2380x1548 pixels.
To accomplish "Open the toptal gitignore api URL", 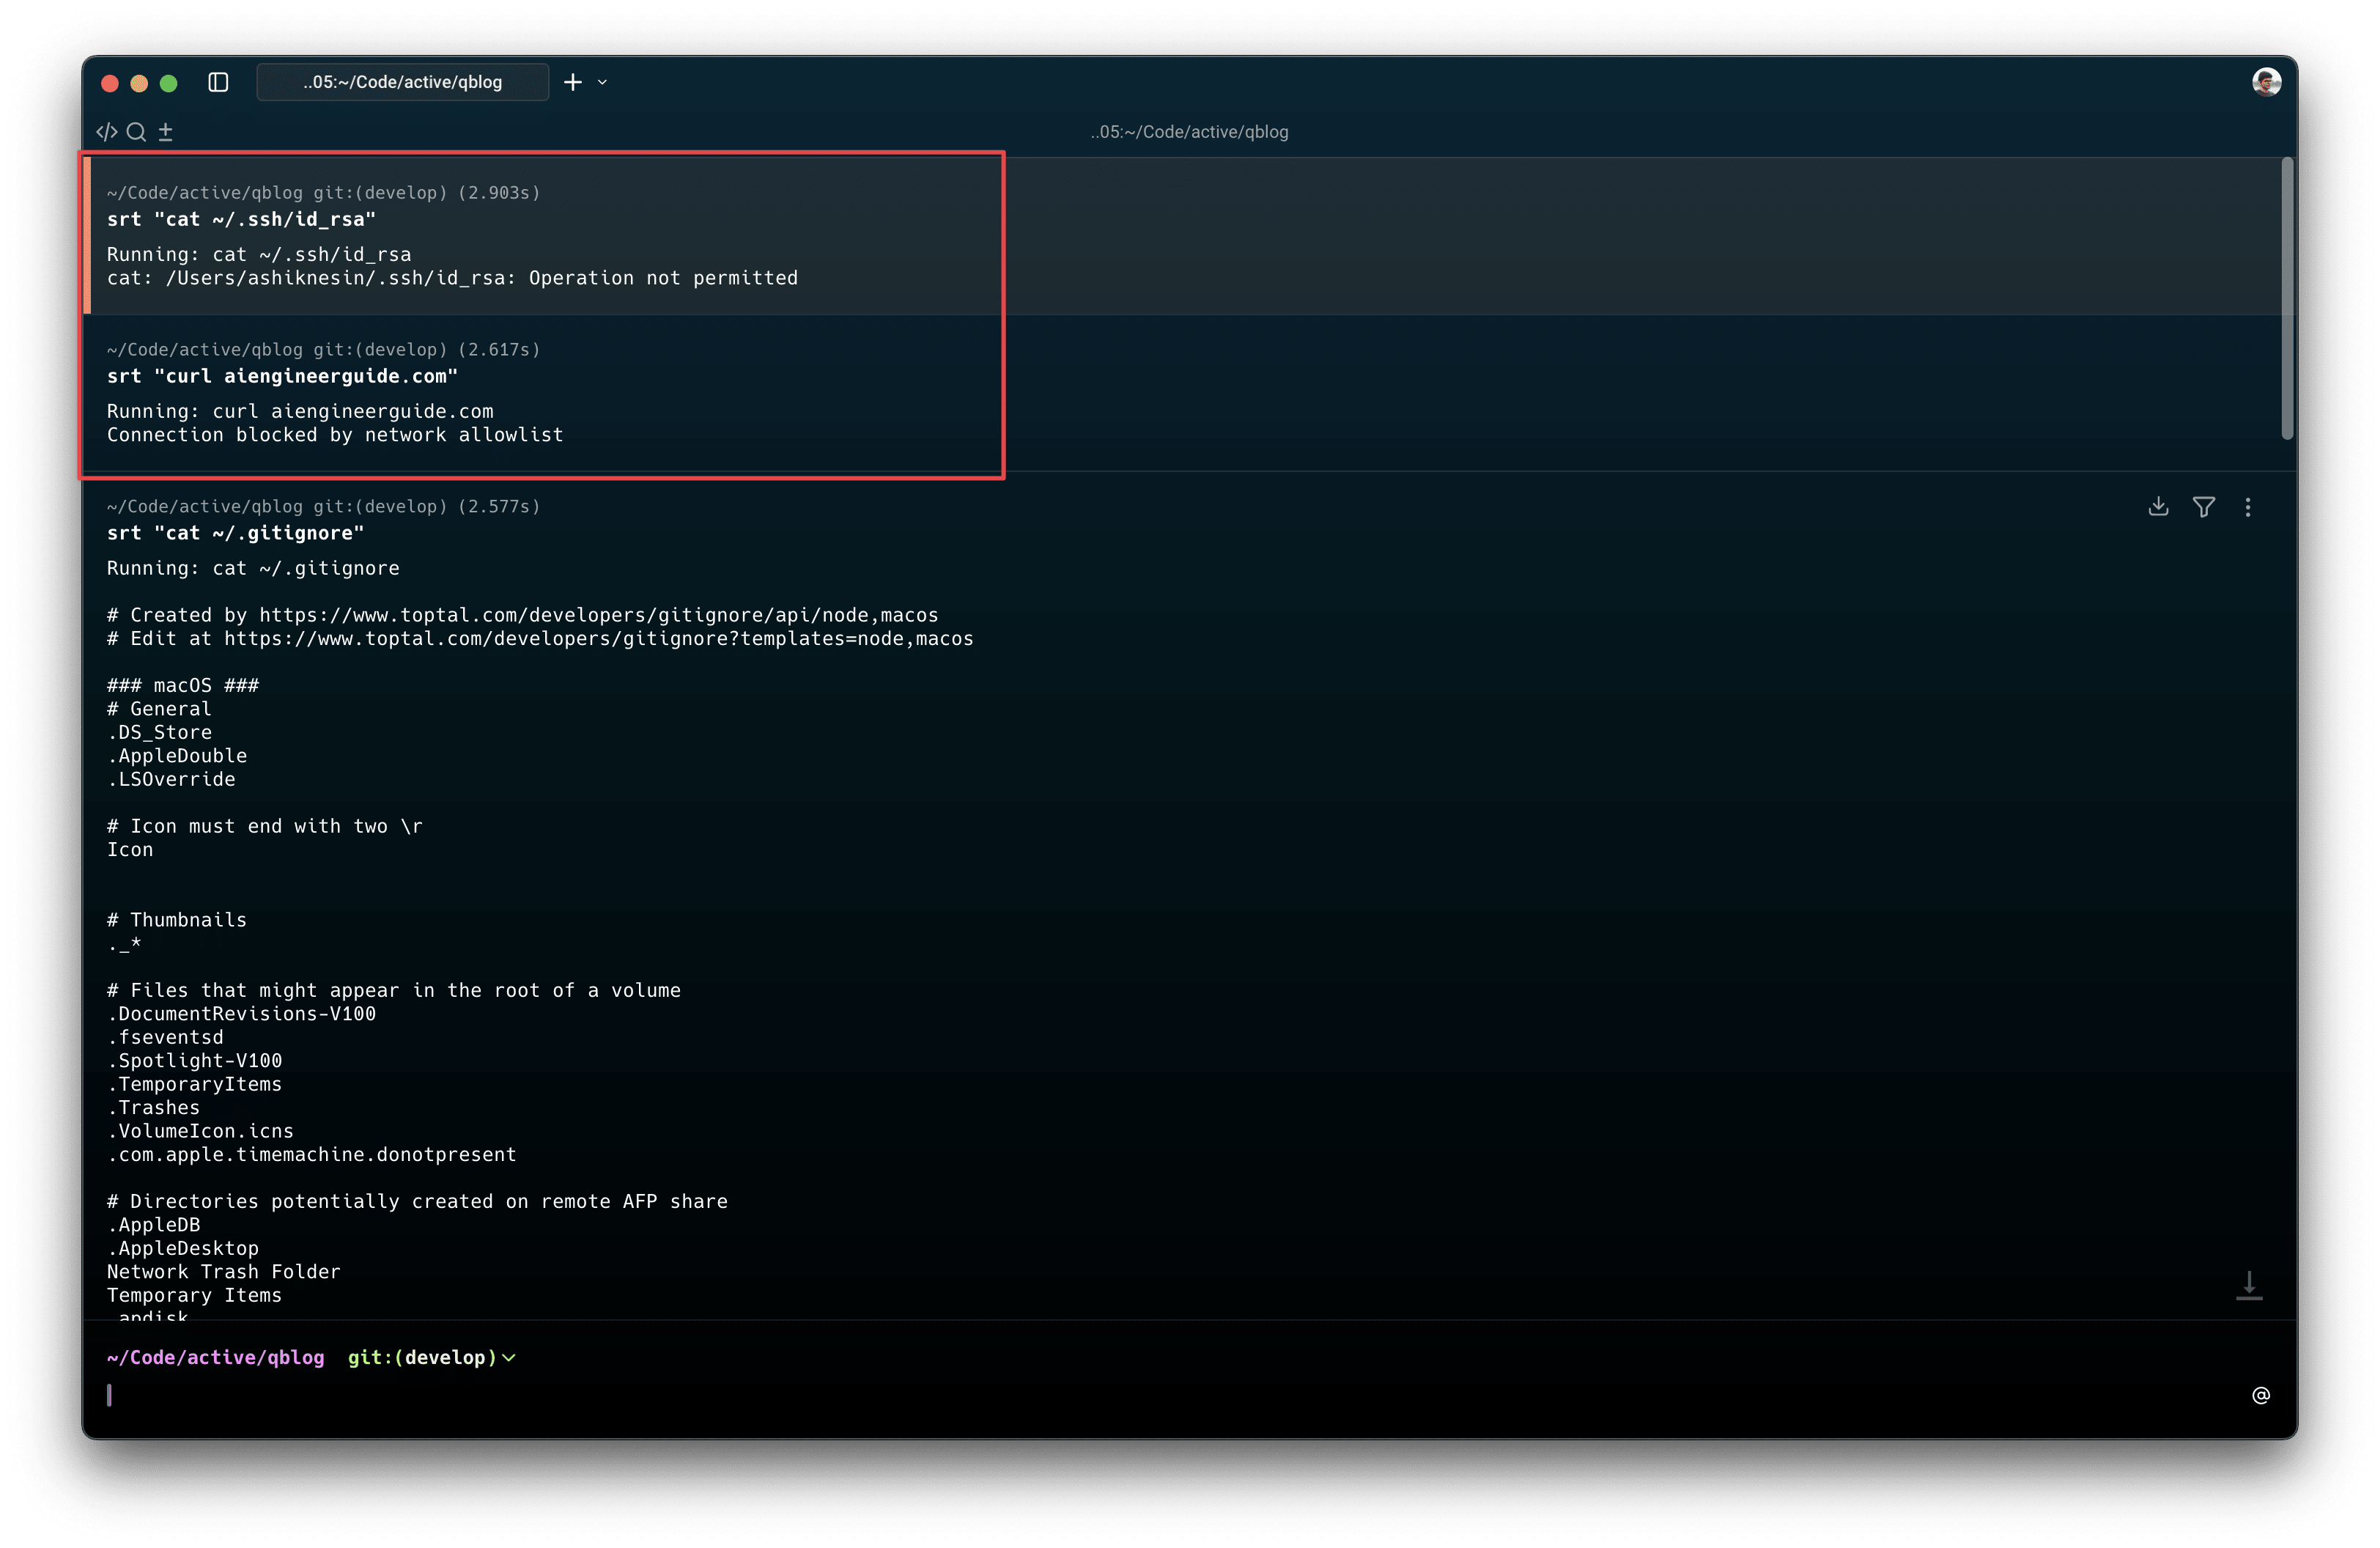I will click(x=598, y=615).
